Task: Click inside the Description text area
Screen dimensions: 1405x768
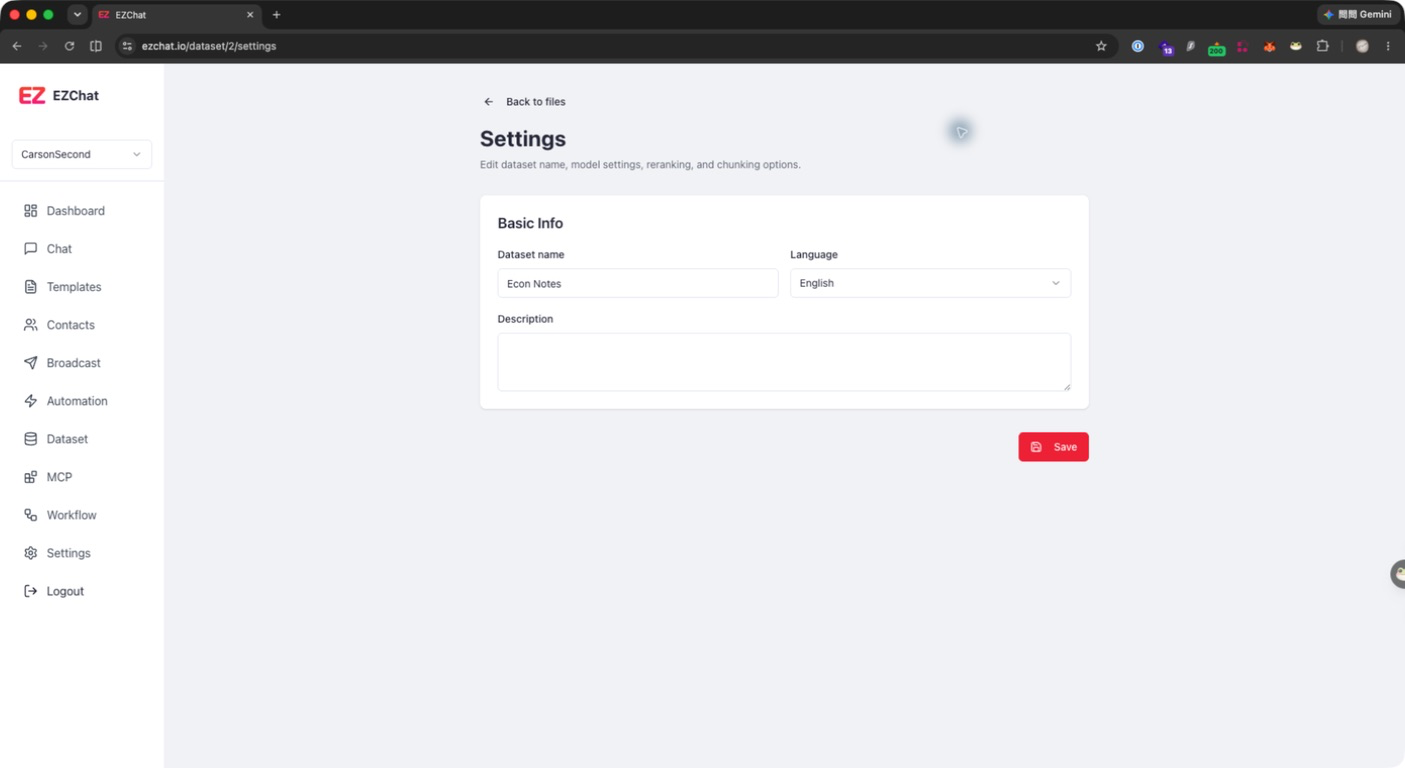Action: click(x=784, y=362)
